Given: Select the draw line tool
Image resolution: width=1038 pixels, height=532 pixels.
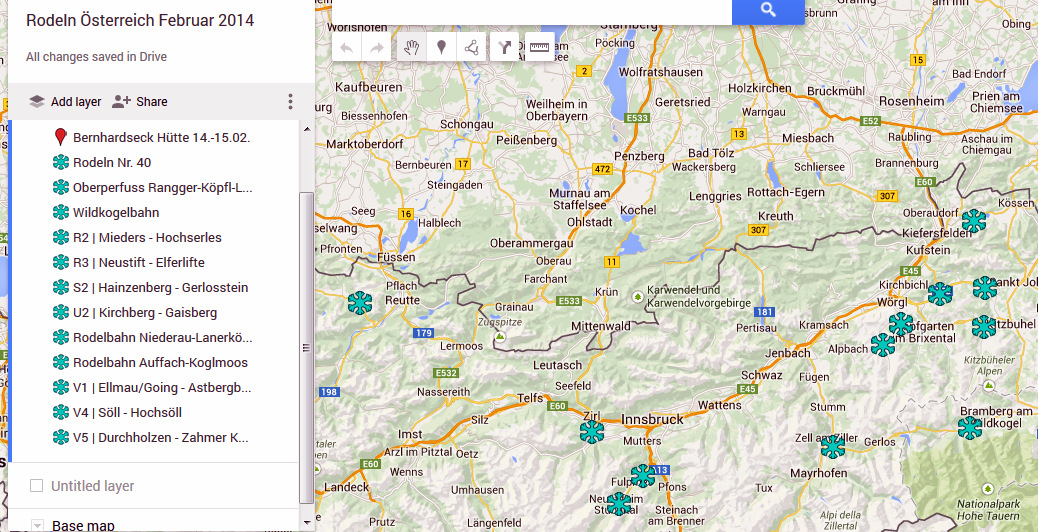Looking at the screenshot, I should click(471, 47).
